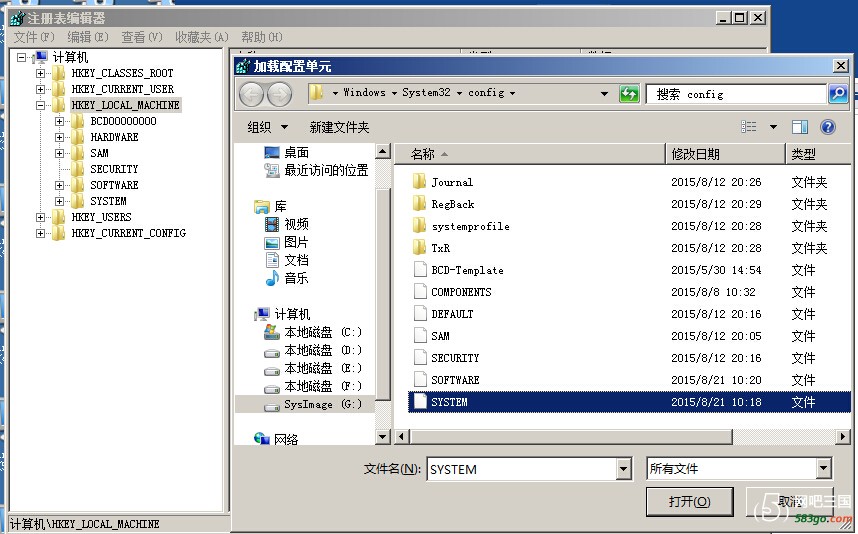Open 桌面 (Desktop) in navigation pane
The width and height of the screenshot is (858, 534).
[x=286, y=152]
